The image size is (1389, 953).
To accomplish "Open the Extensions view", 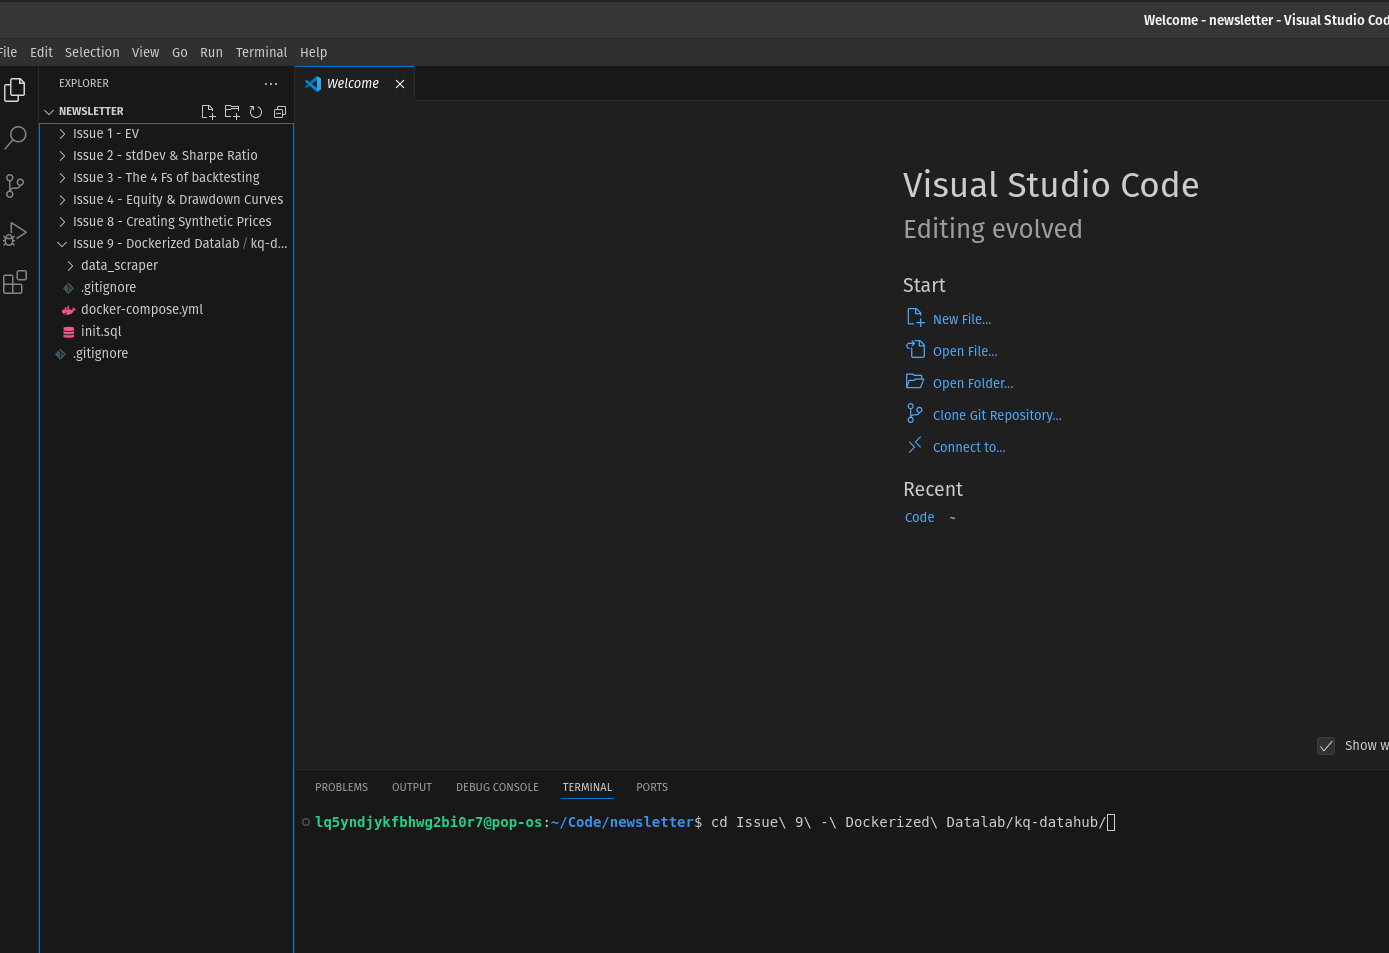I will pyautogui.click(x=15, y=283).
